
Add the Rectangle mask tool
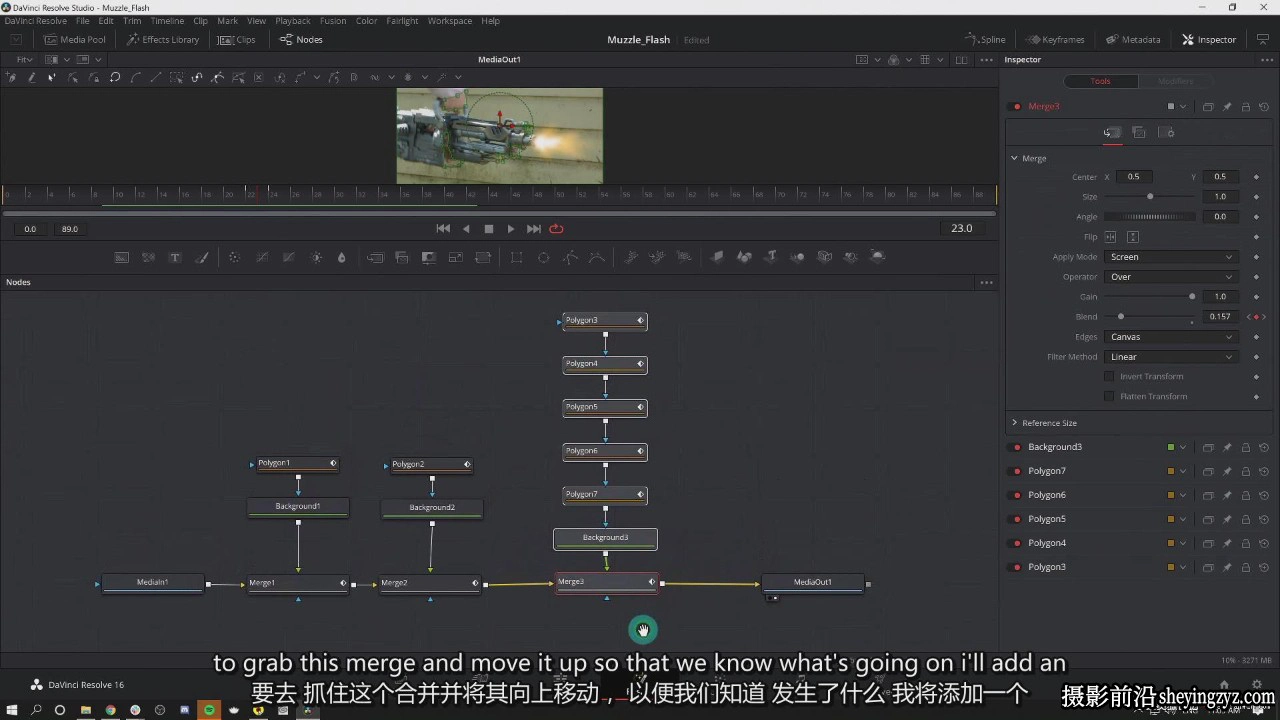click(x=517, y=257)
